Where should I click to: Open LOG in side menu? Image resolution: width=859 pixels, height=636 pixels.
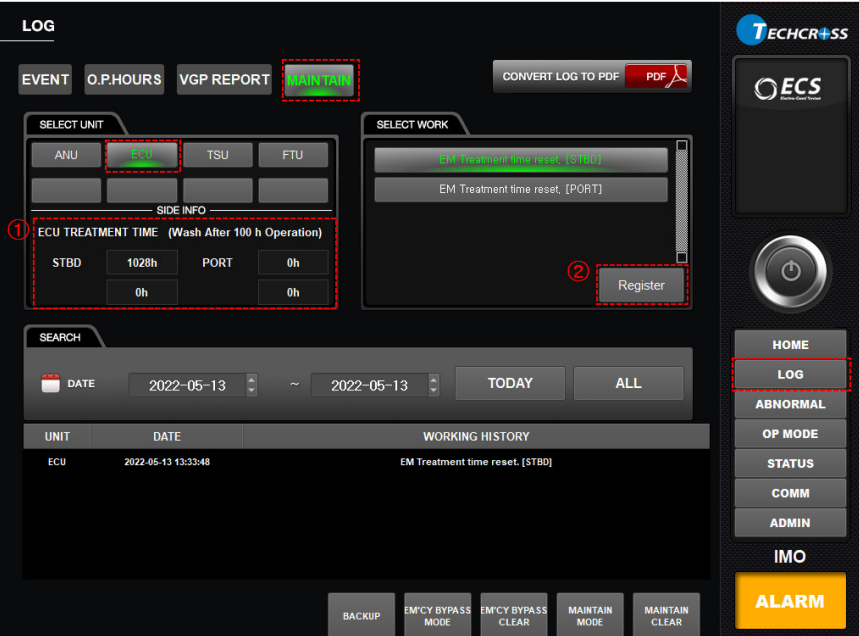(791, 375)
